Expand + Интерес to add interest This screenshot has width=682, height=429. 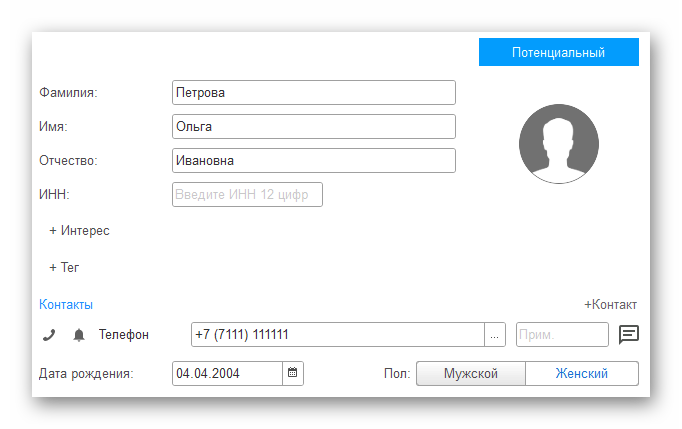(79, 231)
